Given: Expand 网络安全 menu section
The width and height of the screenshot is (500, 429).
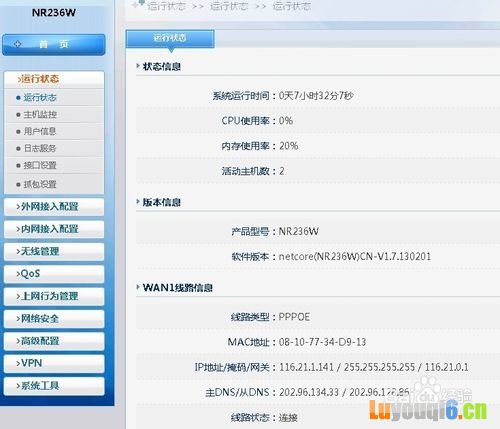Looking at the screenshot, I should [x=54, y=319].
